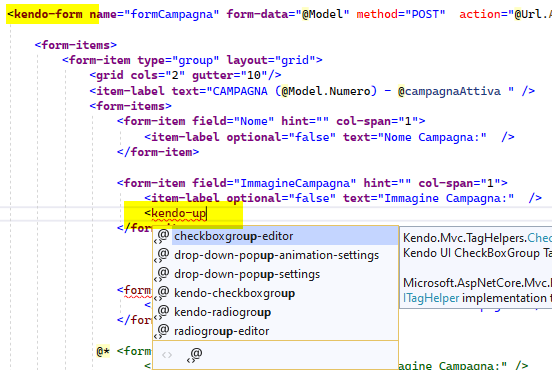552x370 pixels.
Task: Click tag helper icon beside radiogroup-editor
Action: [x=162, y=331]
